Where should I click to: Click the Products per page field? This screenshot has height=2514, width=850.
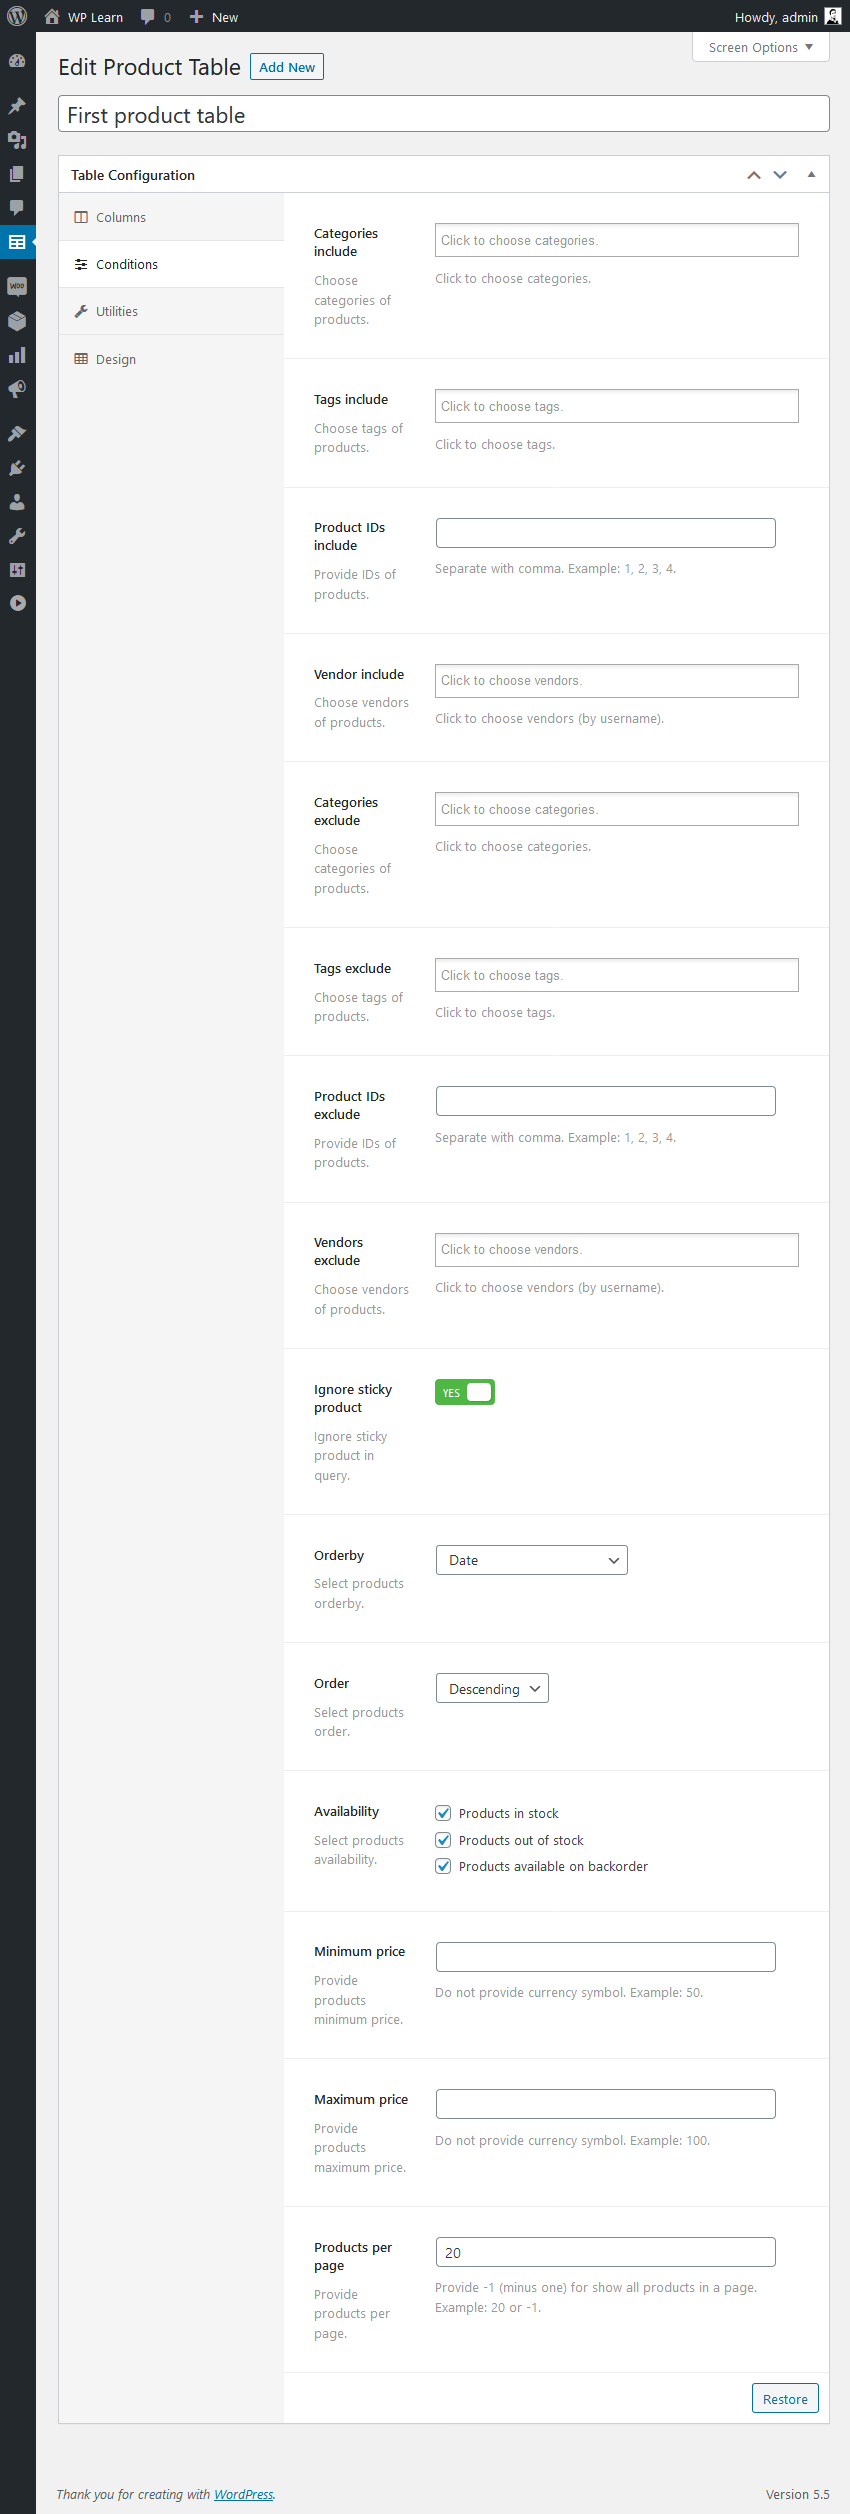pos(606,2252)
